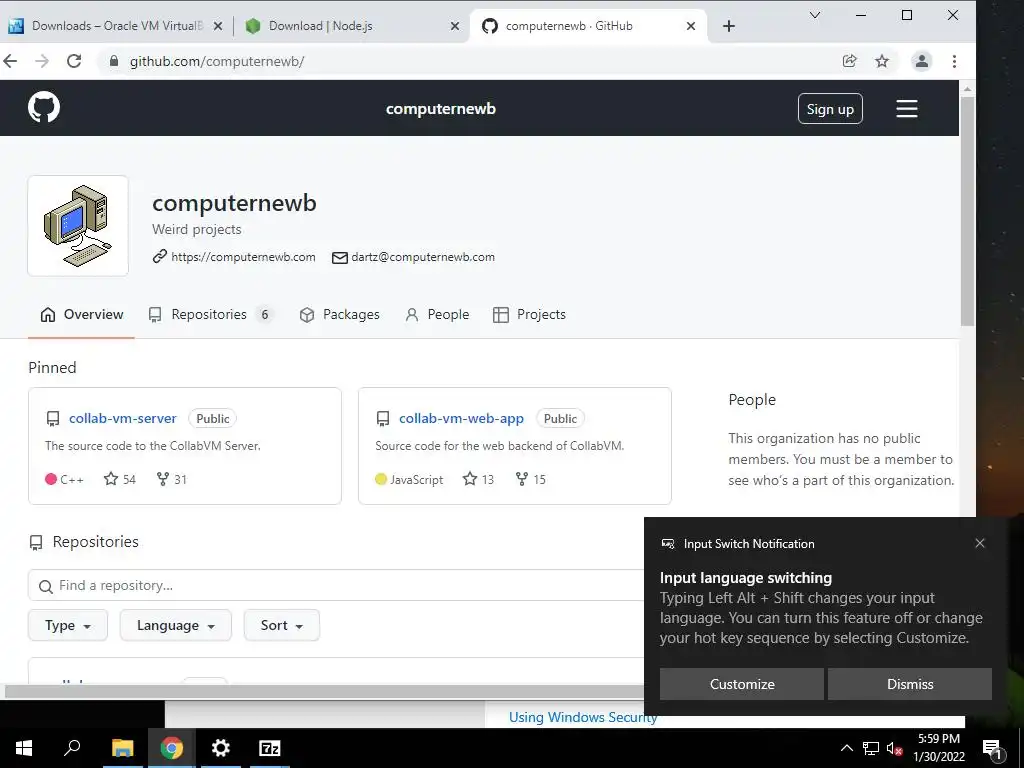Click the muted volume tray icon
The height and width of the screenshot is (768, 1024).
pyautogui.click(x=895, y=748)
